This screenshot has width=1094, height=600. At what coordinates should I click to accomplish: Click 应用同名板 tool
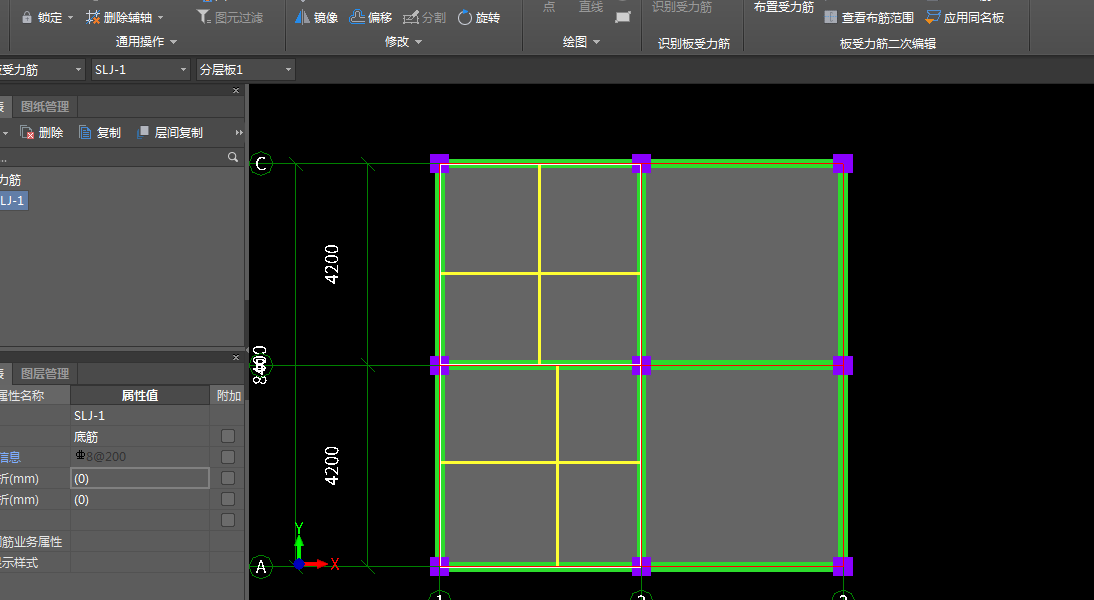965,17
